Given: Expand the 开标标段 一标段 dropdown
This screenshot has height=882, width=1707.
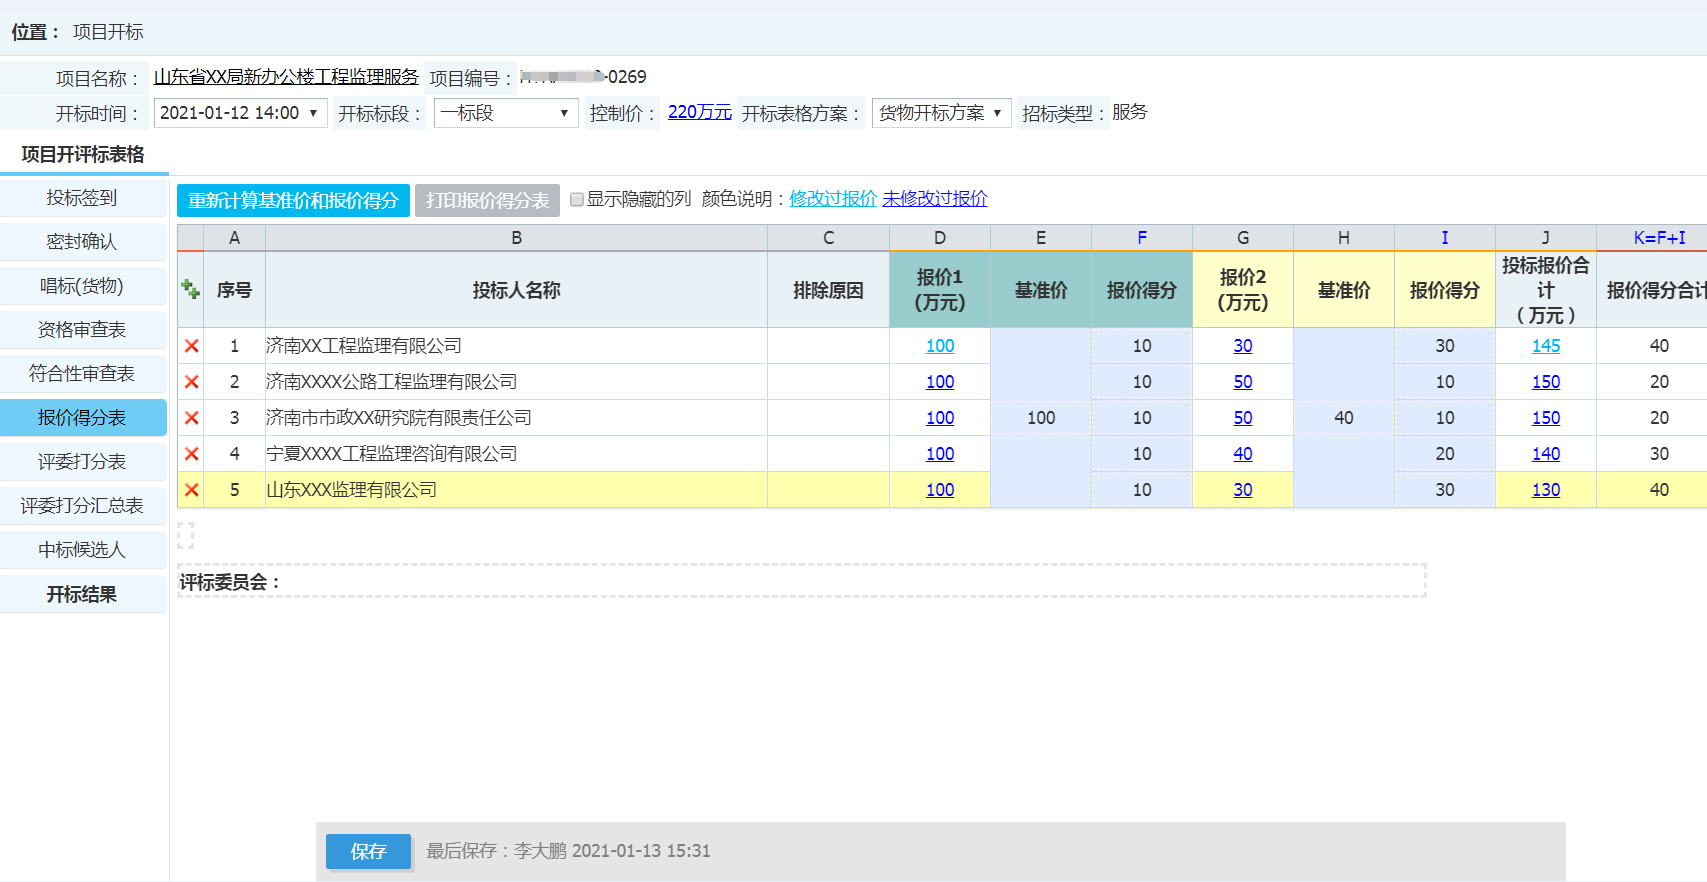Looking at the screenshot, I should point(506,113).
